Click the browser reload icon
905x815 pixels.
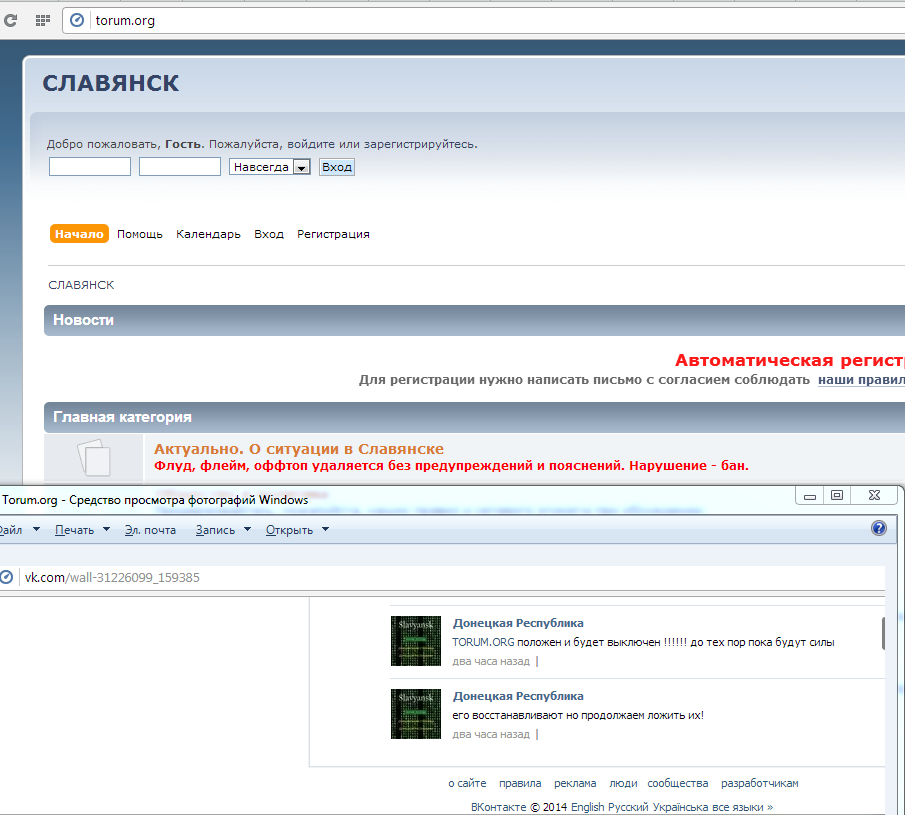[11, 20]
